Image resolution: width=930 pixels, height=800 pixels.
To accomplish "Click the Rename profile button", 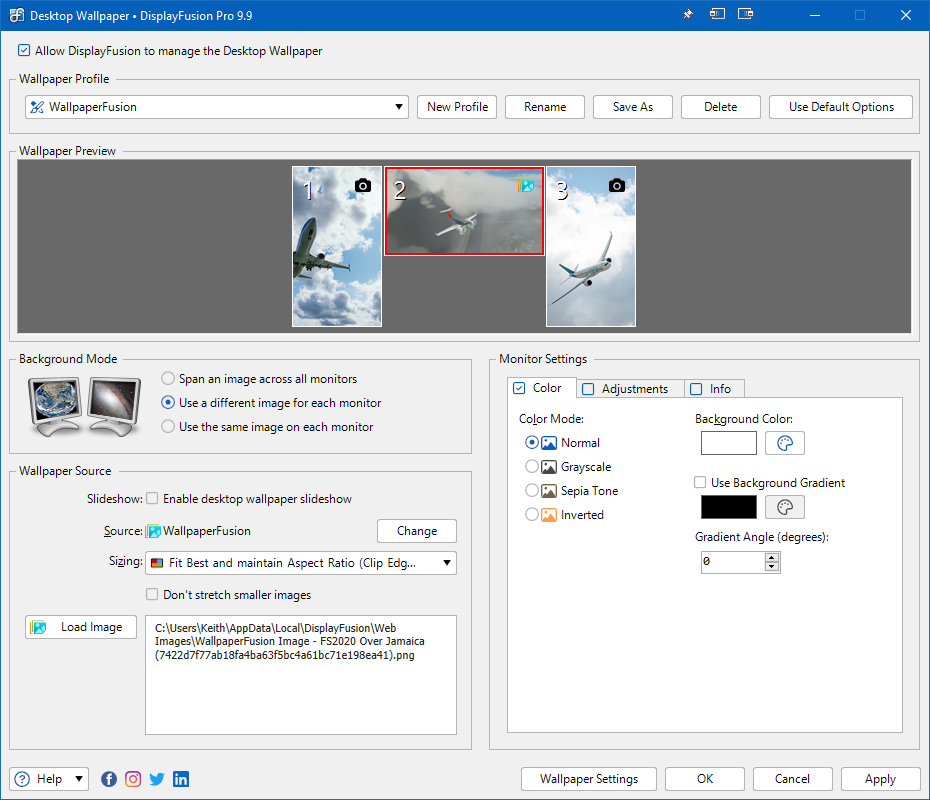I will coord(545,107).
